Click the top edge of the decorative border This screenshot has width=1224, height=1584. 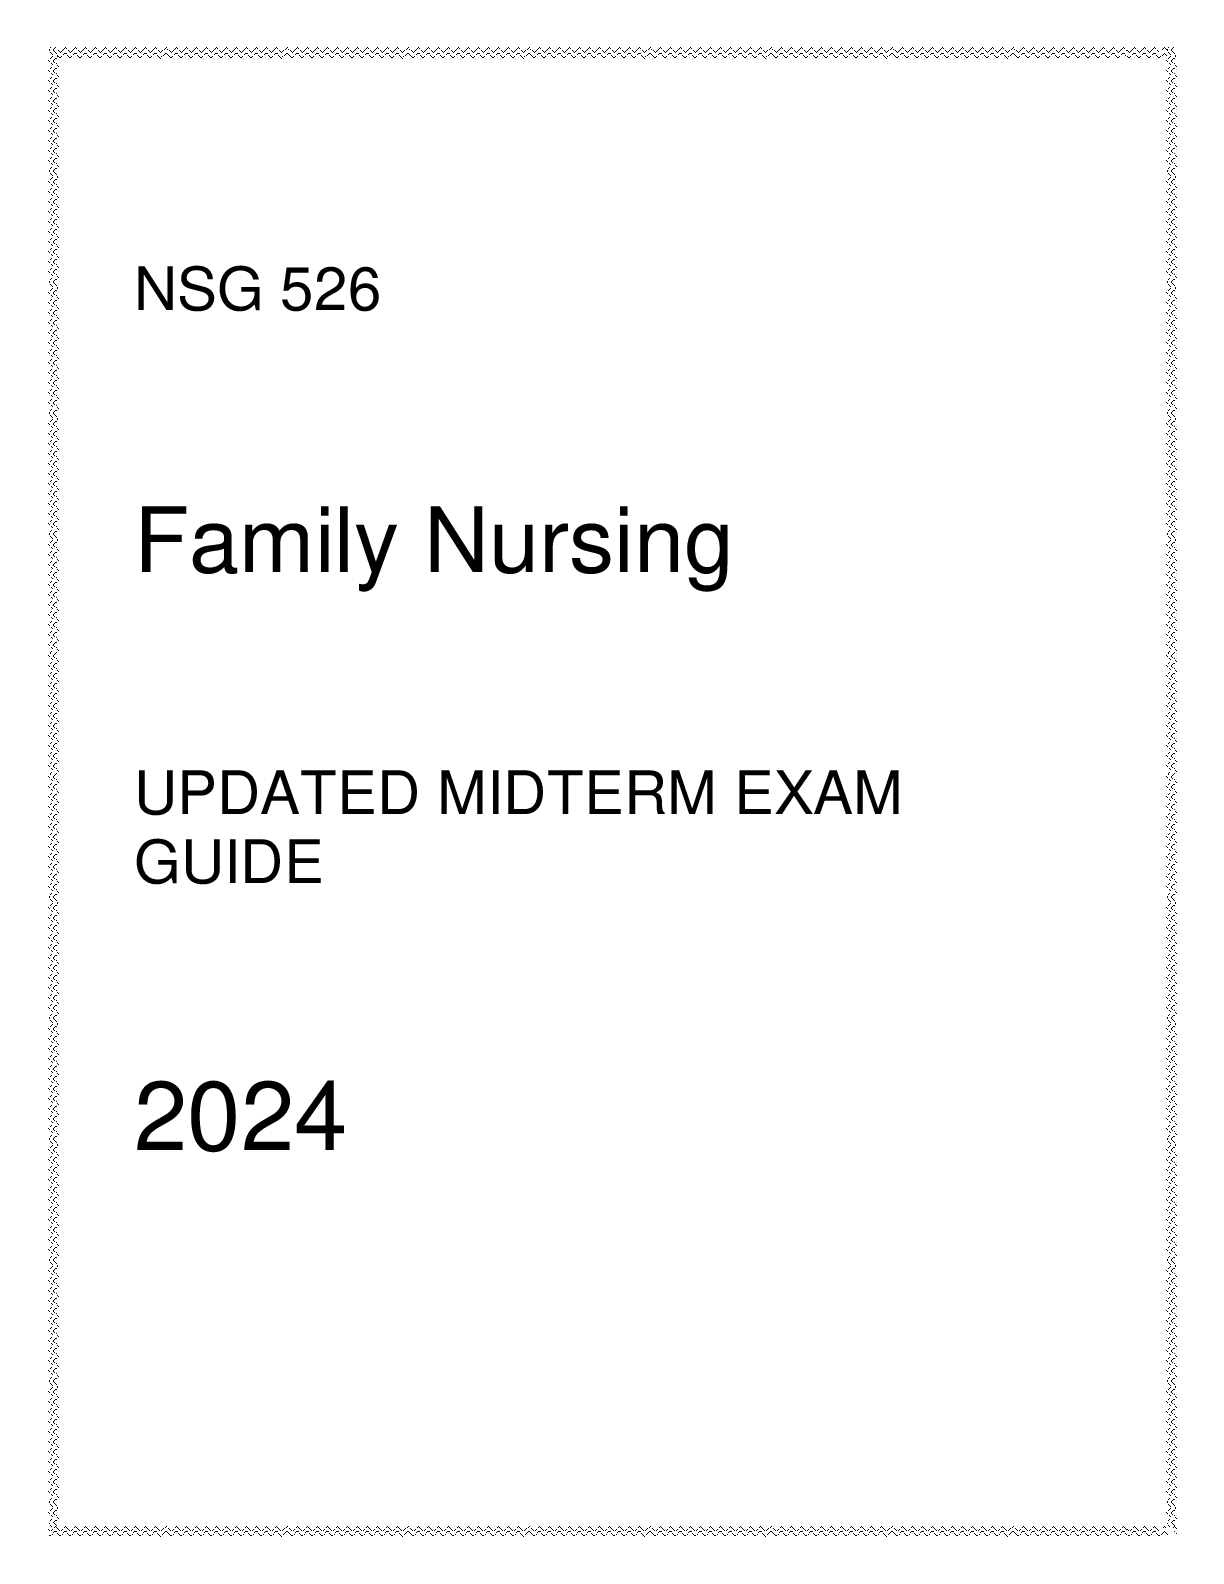(612, 50)
